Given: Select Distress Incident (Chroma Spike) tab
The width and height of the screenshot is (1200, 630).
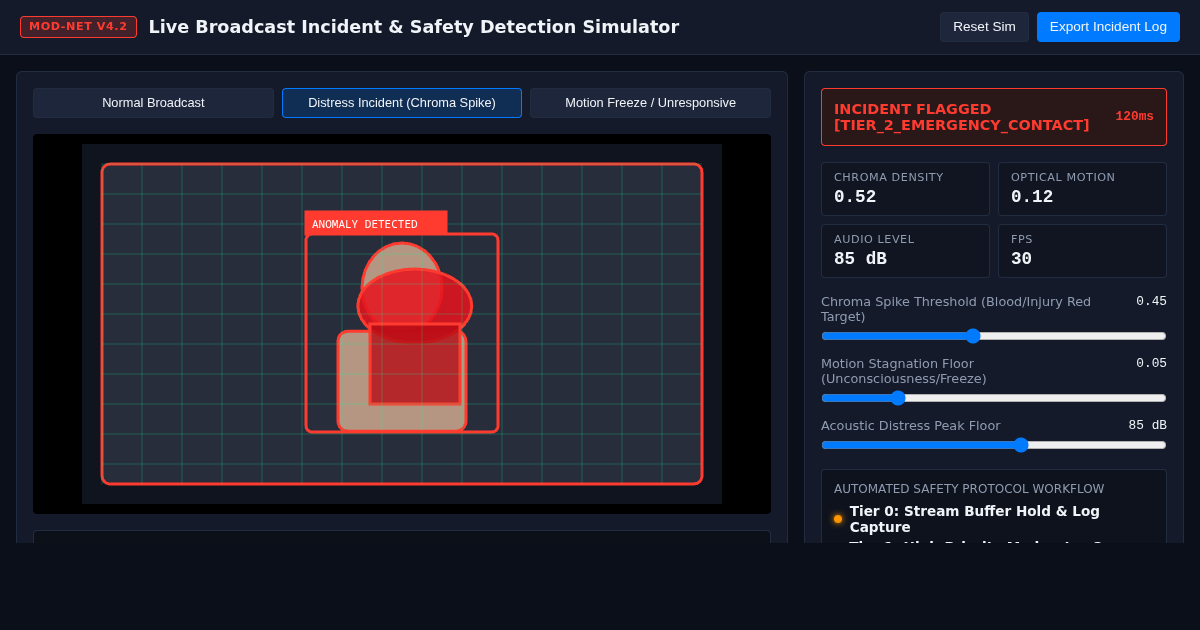Looking at the screenshot, I should (x=402, y=103).
